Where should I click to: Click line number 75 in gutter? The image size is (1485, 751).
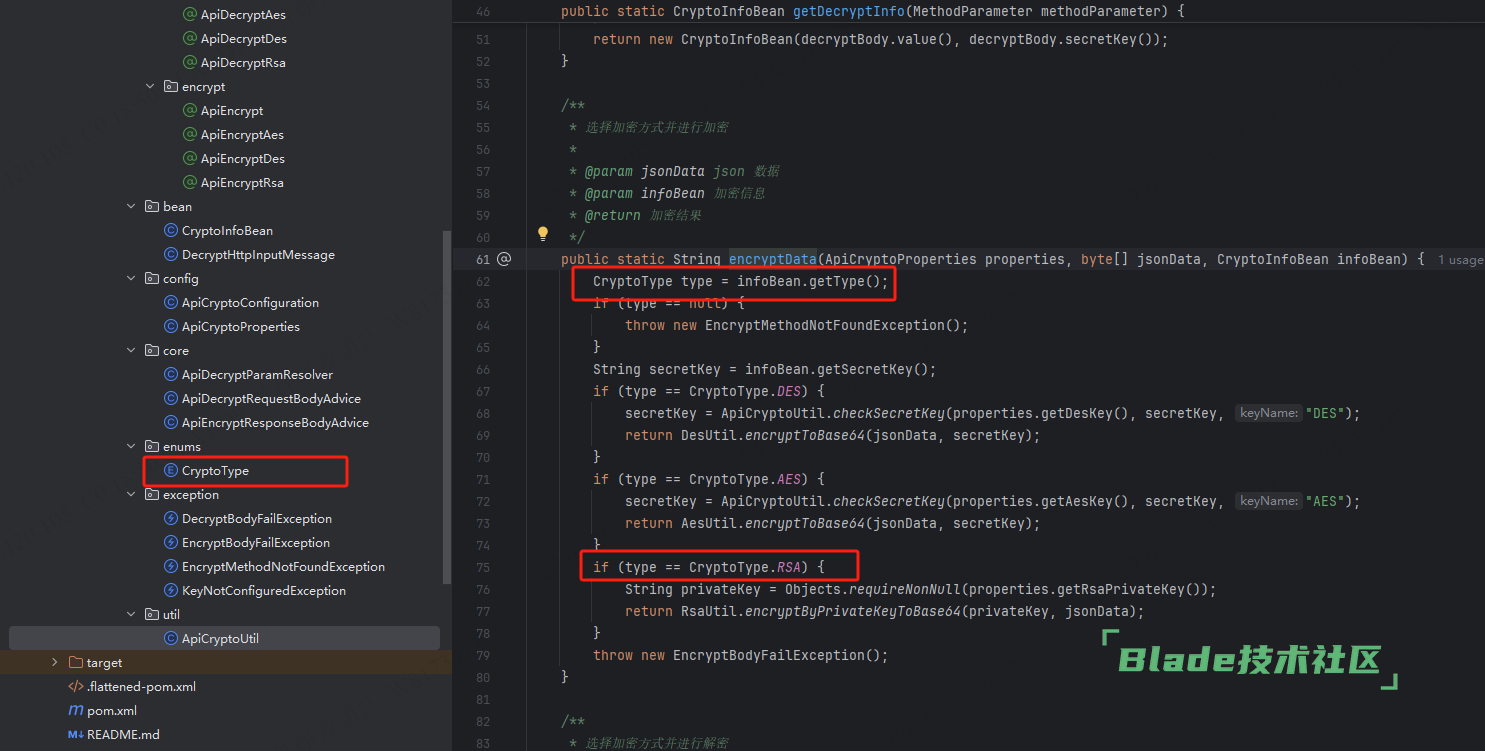(x=482, y=567)
